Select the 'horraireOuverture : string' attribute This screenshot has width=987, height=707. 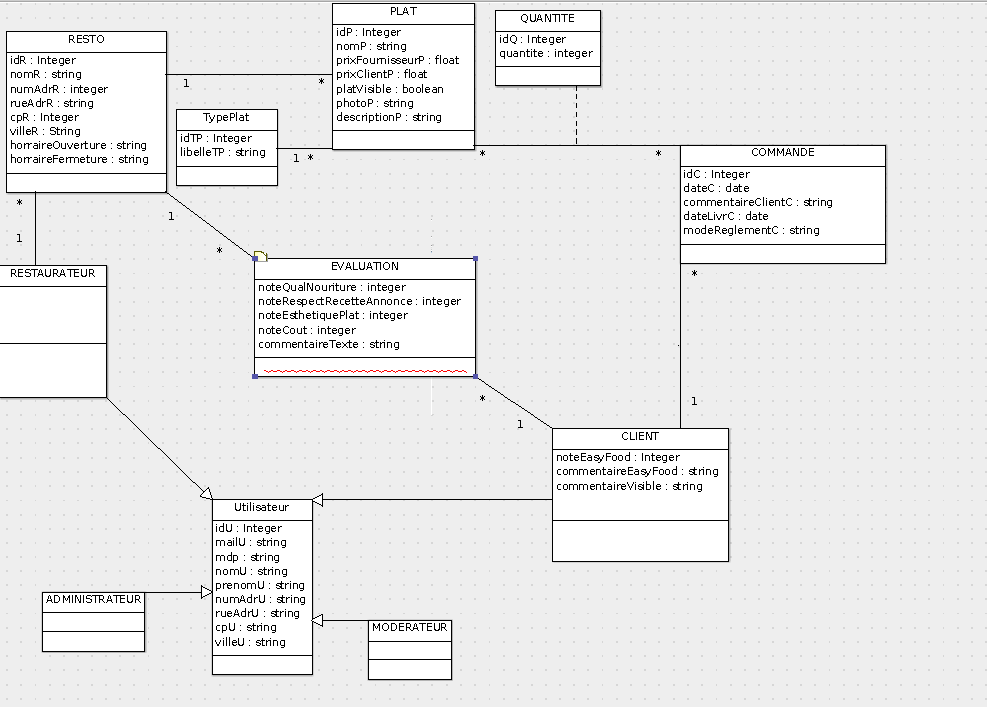79,145
